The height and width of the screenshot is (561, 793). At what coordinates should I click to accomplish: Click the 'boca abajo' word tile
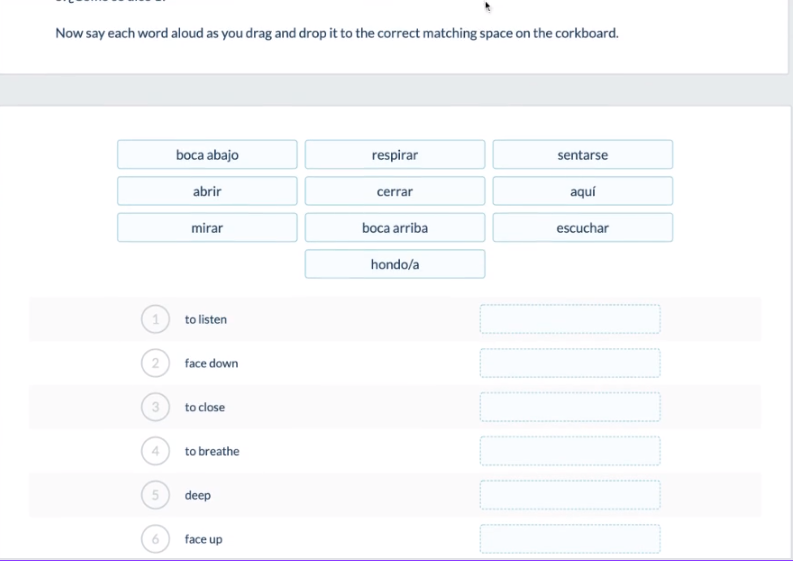[207, 155]
